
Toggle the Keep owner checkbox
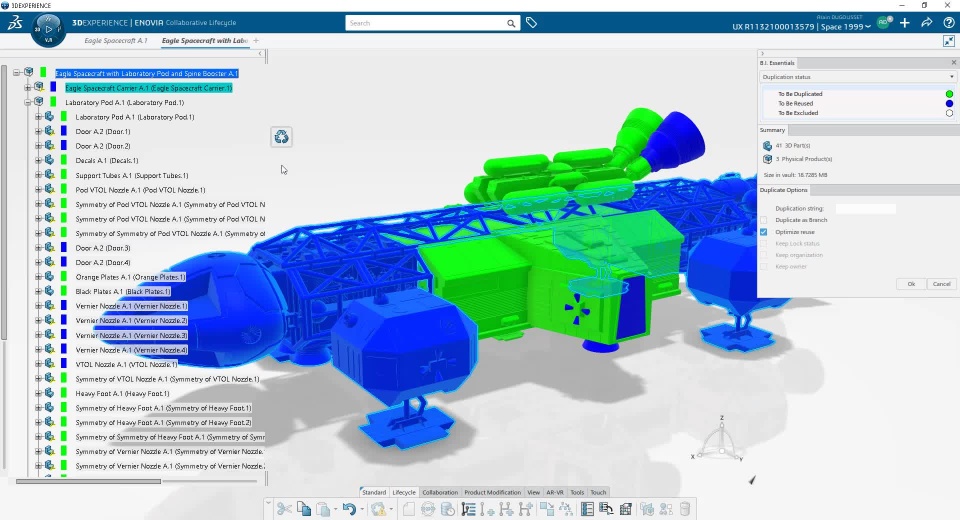point(763,267)
